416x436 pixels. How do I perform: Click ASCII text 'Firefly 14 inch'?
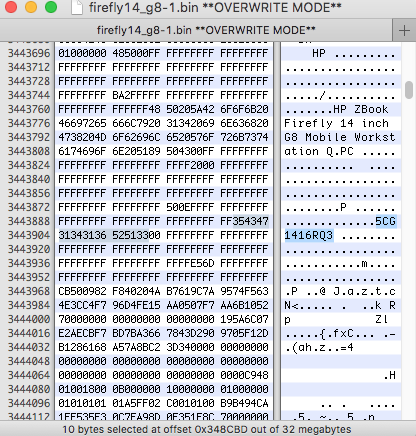[x=337, y=123]
